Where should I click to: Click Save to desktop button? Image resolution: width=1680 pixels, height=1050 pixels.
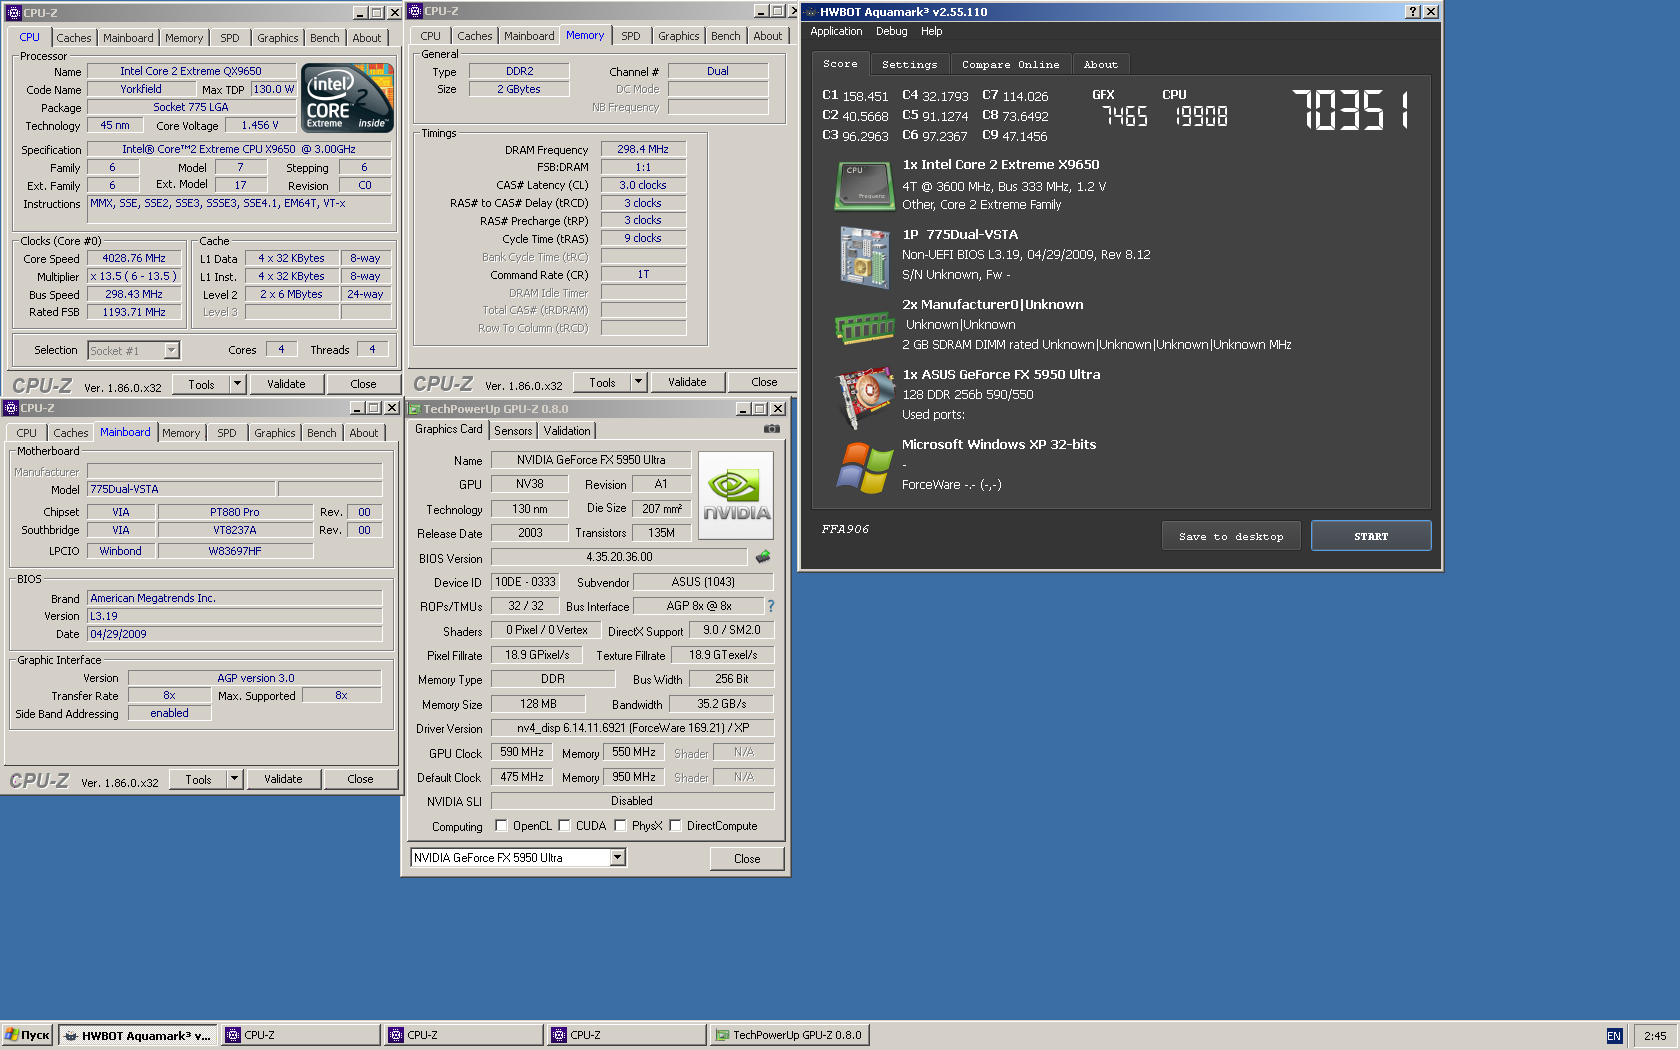click(x=1231, y=536)
